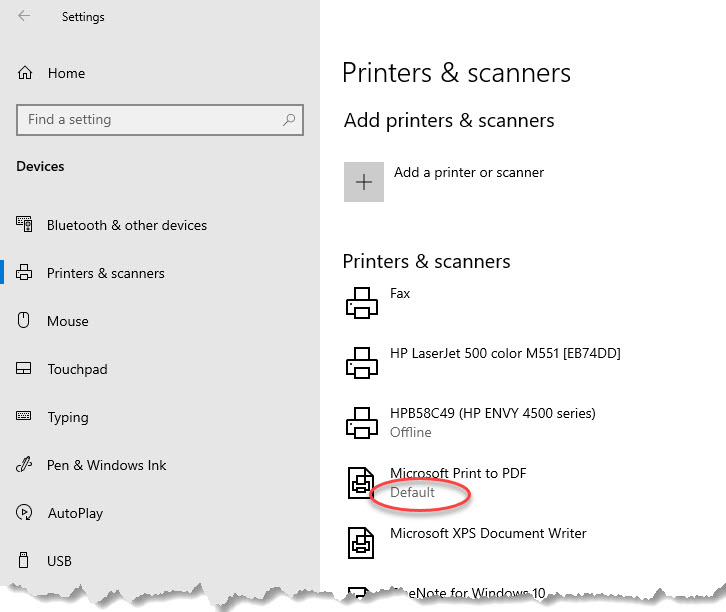This screenshot has height=612, width=726.
Task: Click the Offline status under HP ENVY
Action: [x=411, y=432]
